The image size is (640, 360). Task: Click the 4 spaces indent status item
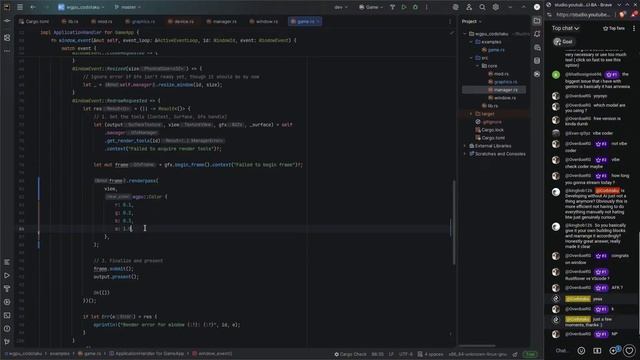pos(431,354)
